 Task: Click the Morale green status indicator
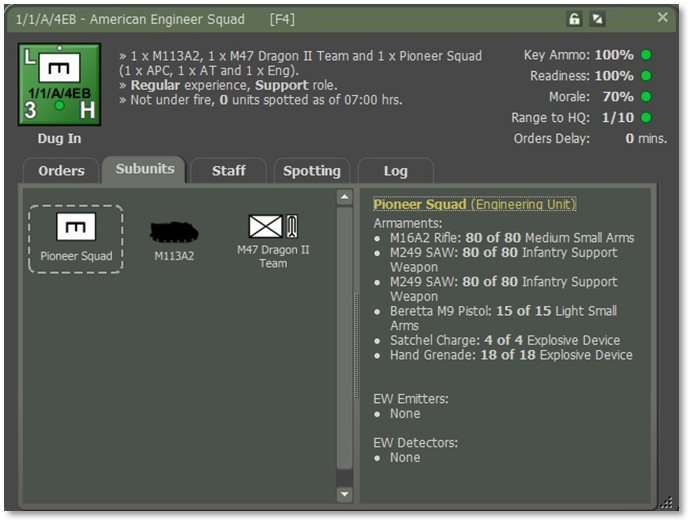pyautogui.click(x=646, y=97)
